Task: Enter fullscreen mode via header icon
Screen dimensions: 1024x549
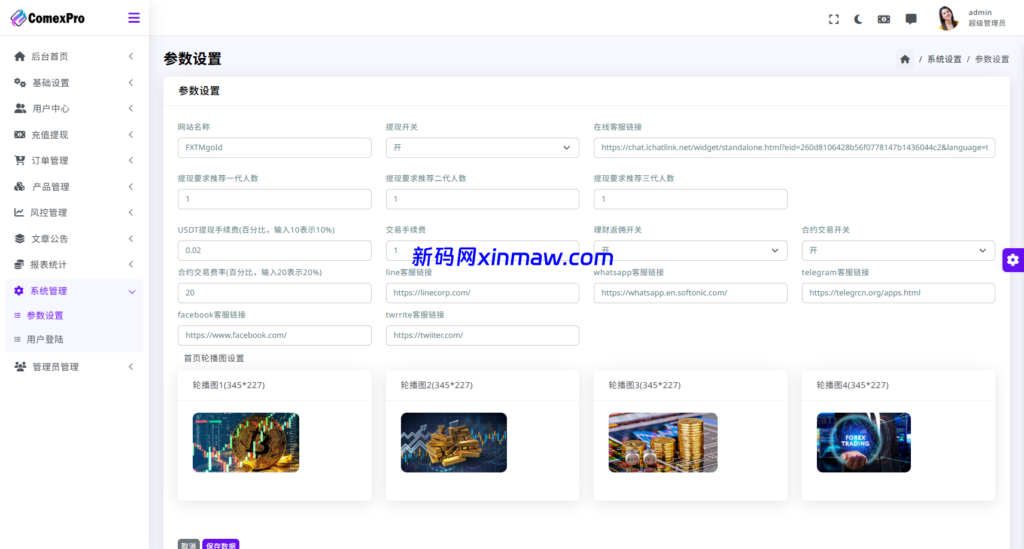Action: (834, 19)
